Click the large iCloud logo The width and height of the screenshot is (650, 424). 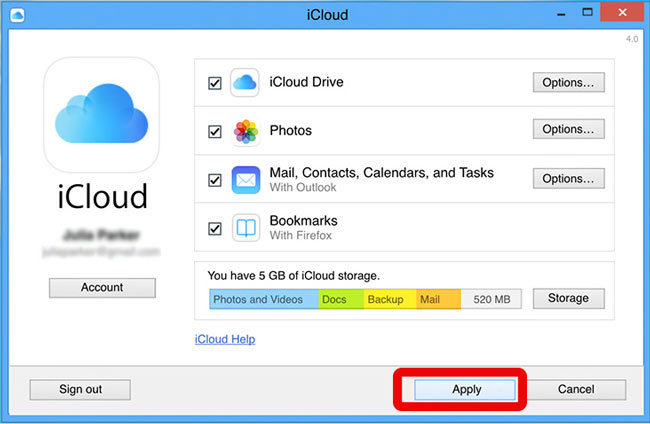pos(102,114)
